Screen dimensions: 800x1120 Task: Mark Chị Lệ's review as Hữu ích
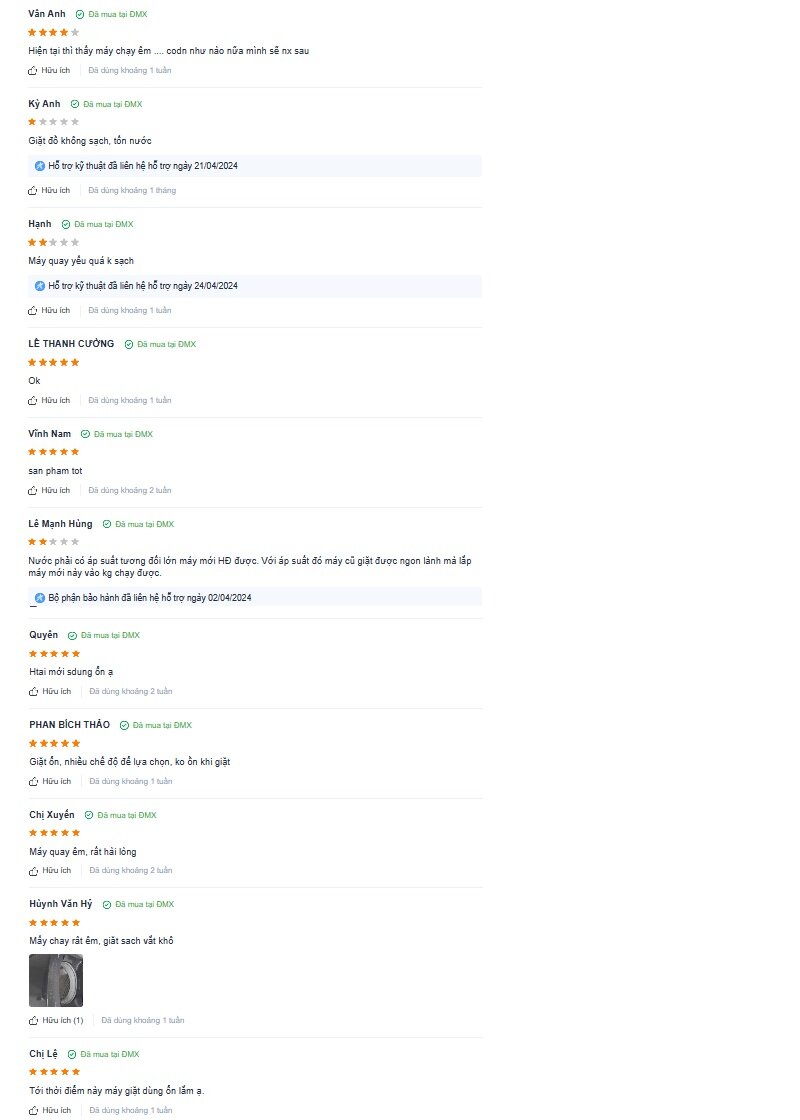point(50,1111)
